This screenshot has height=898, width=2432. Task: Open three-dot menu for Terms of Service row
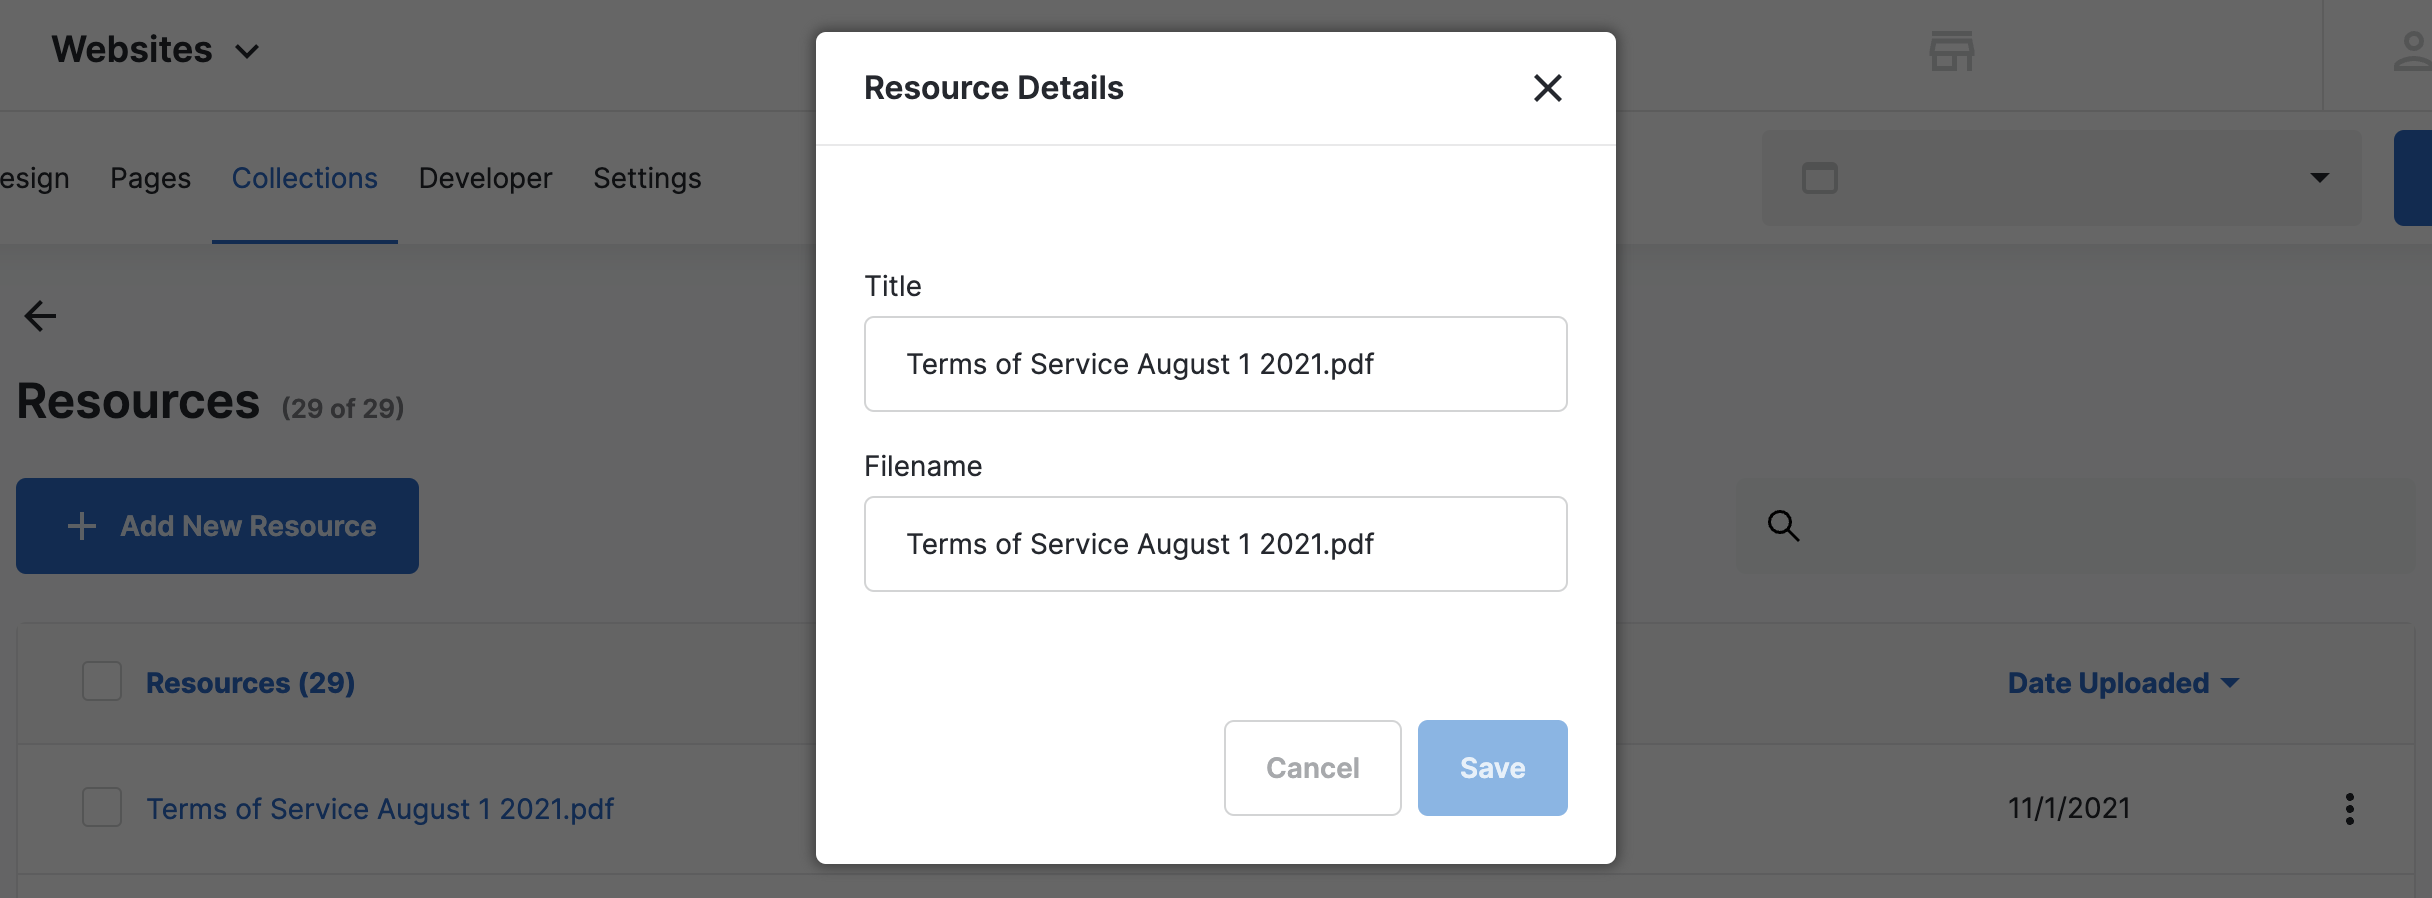(2349, 809)
